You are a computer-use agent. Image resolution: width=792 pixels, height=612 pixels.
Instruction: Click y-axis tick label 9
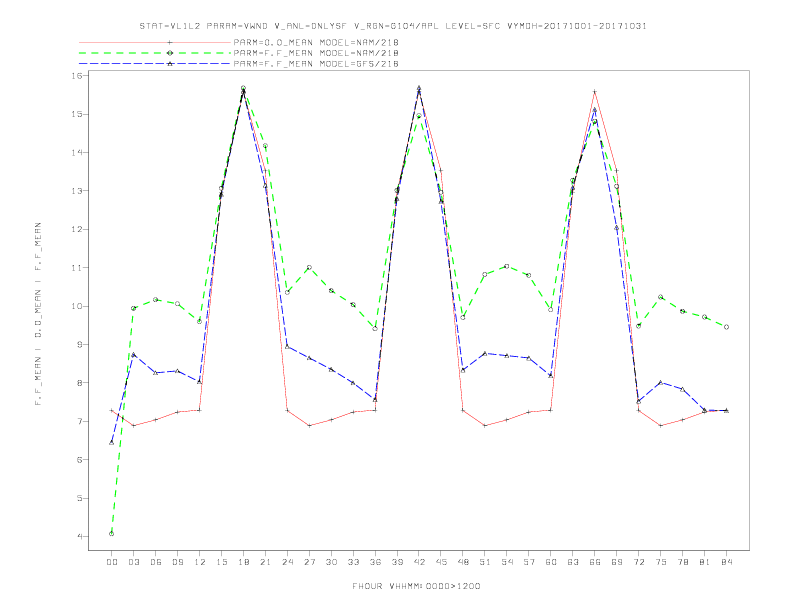[79, 344]
